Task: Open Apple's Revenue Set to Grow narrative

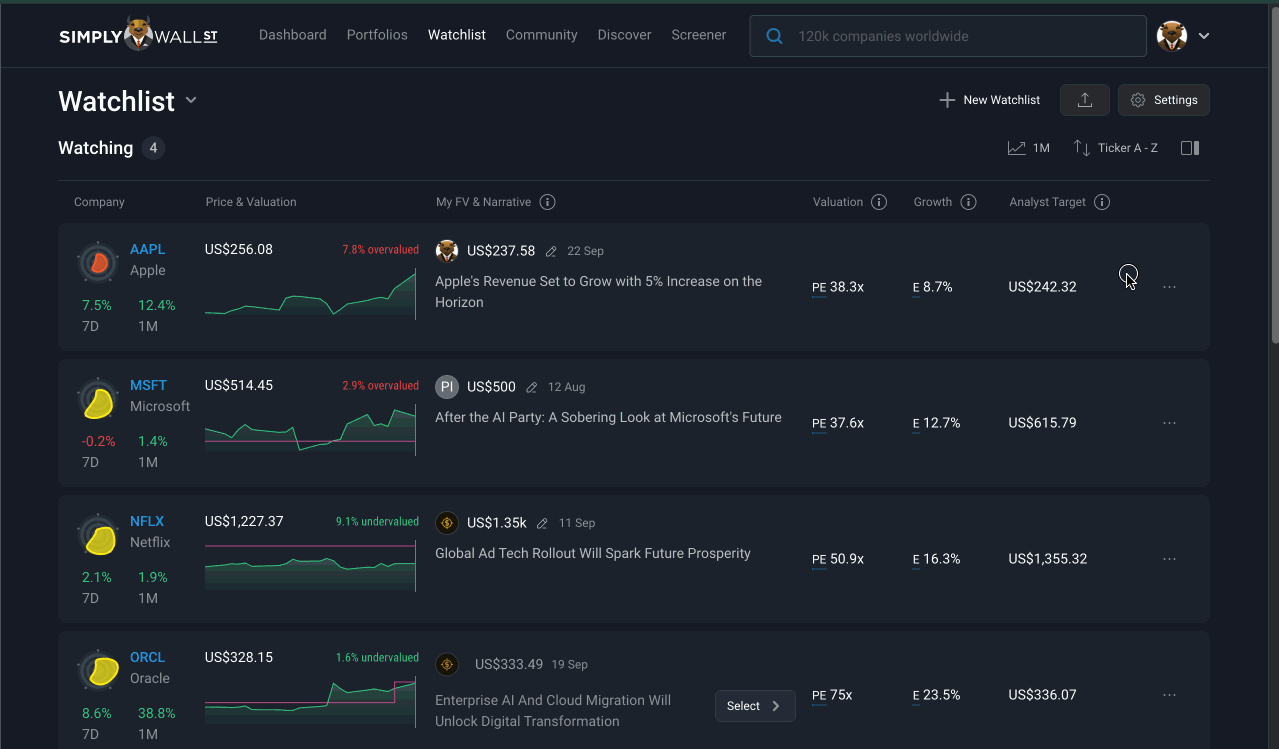Action: pos(598,292)
